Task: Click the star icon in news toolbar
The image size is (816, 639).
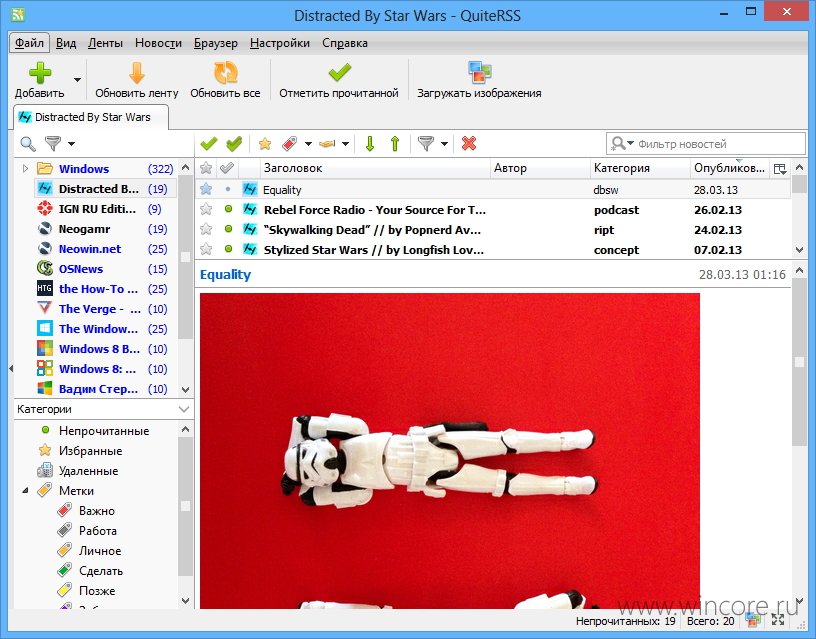Action: (265, 144)
